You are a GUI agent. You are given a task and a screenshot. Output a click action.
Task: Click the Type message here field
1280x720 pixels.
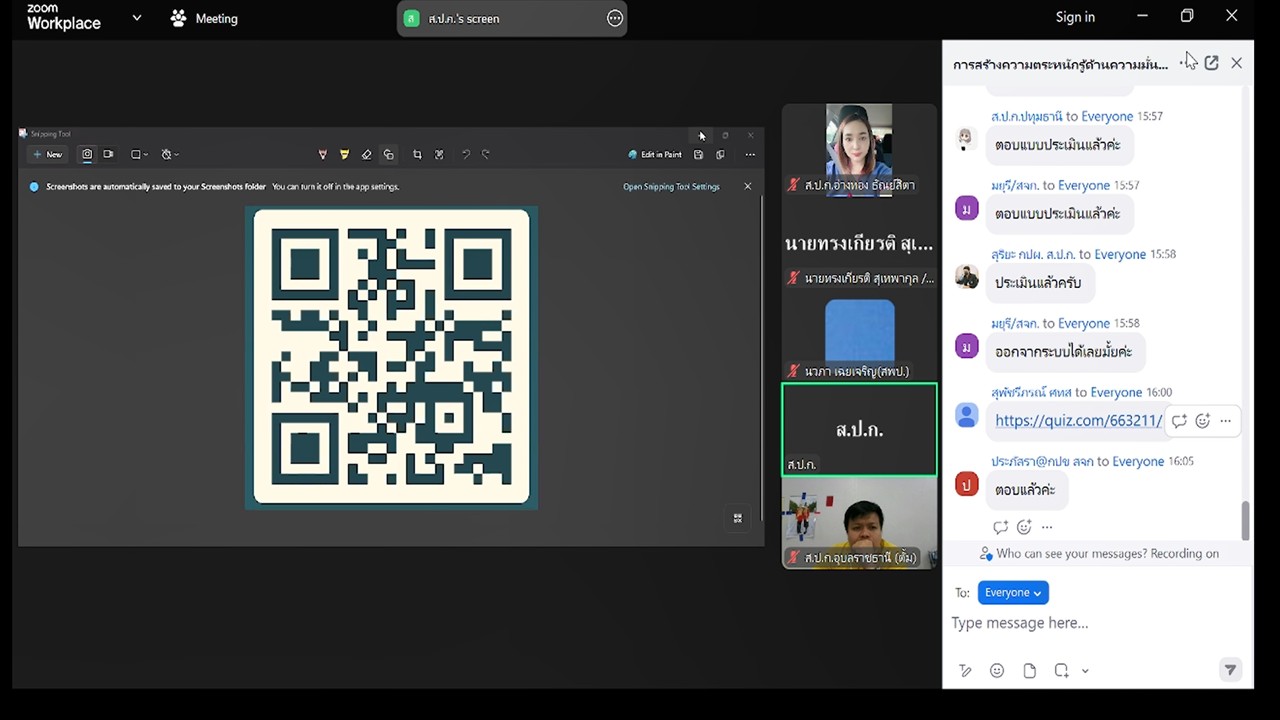1095,623
